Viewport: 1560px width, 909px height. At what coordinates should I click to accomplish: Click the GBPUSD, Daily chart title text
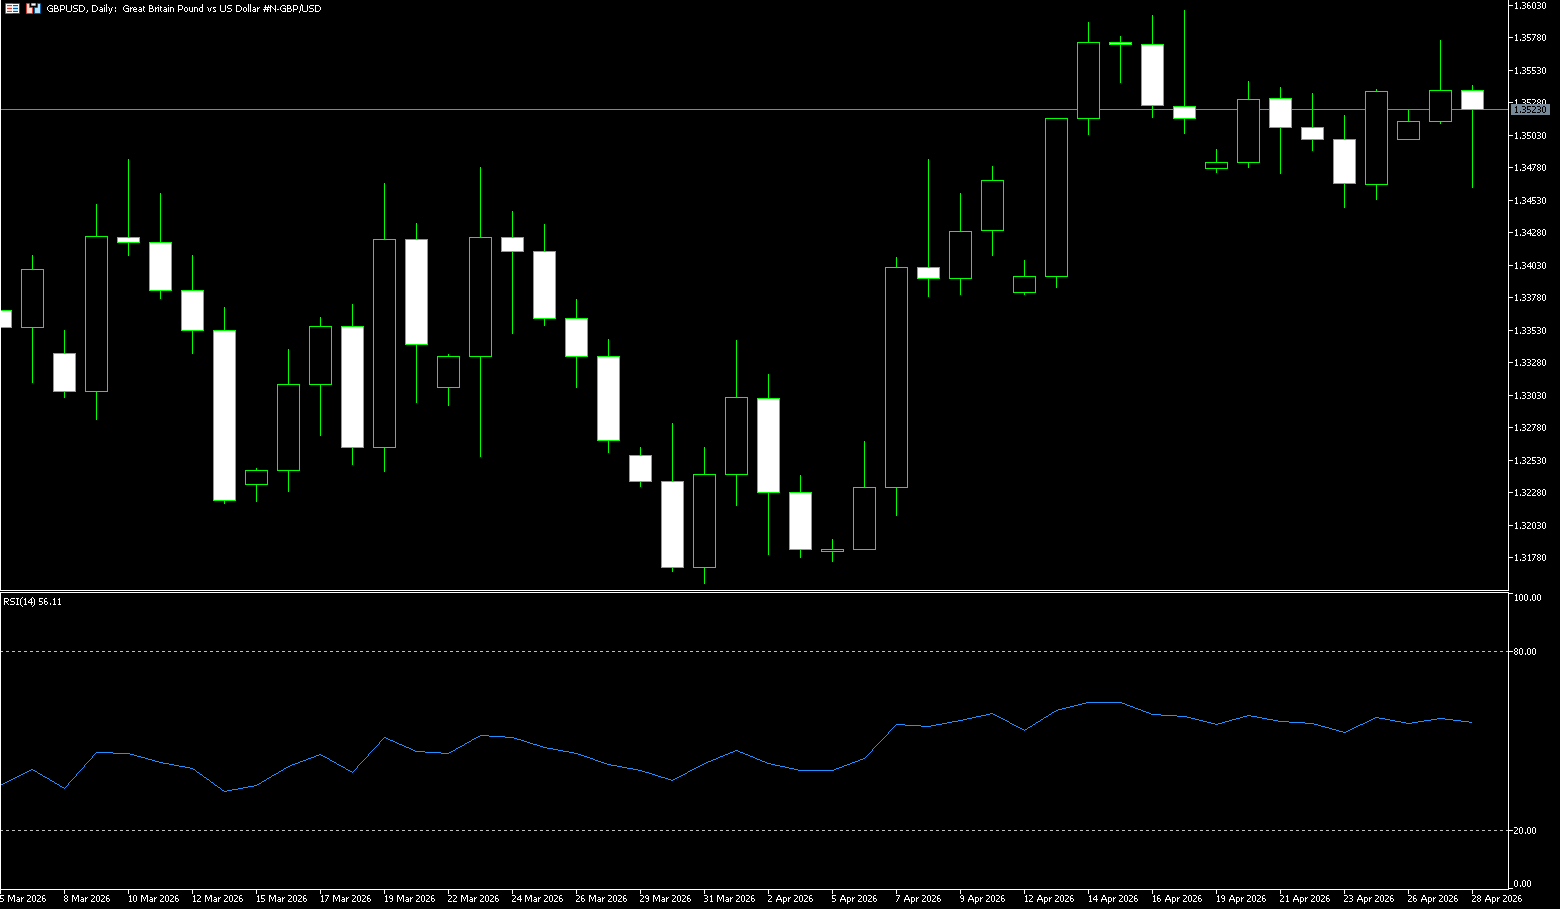pyautogui.click(x=184, y=8)
